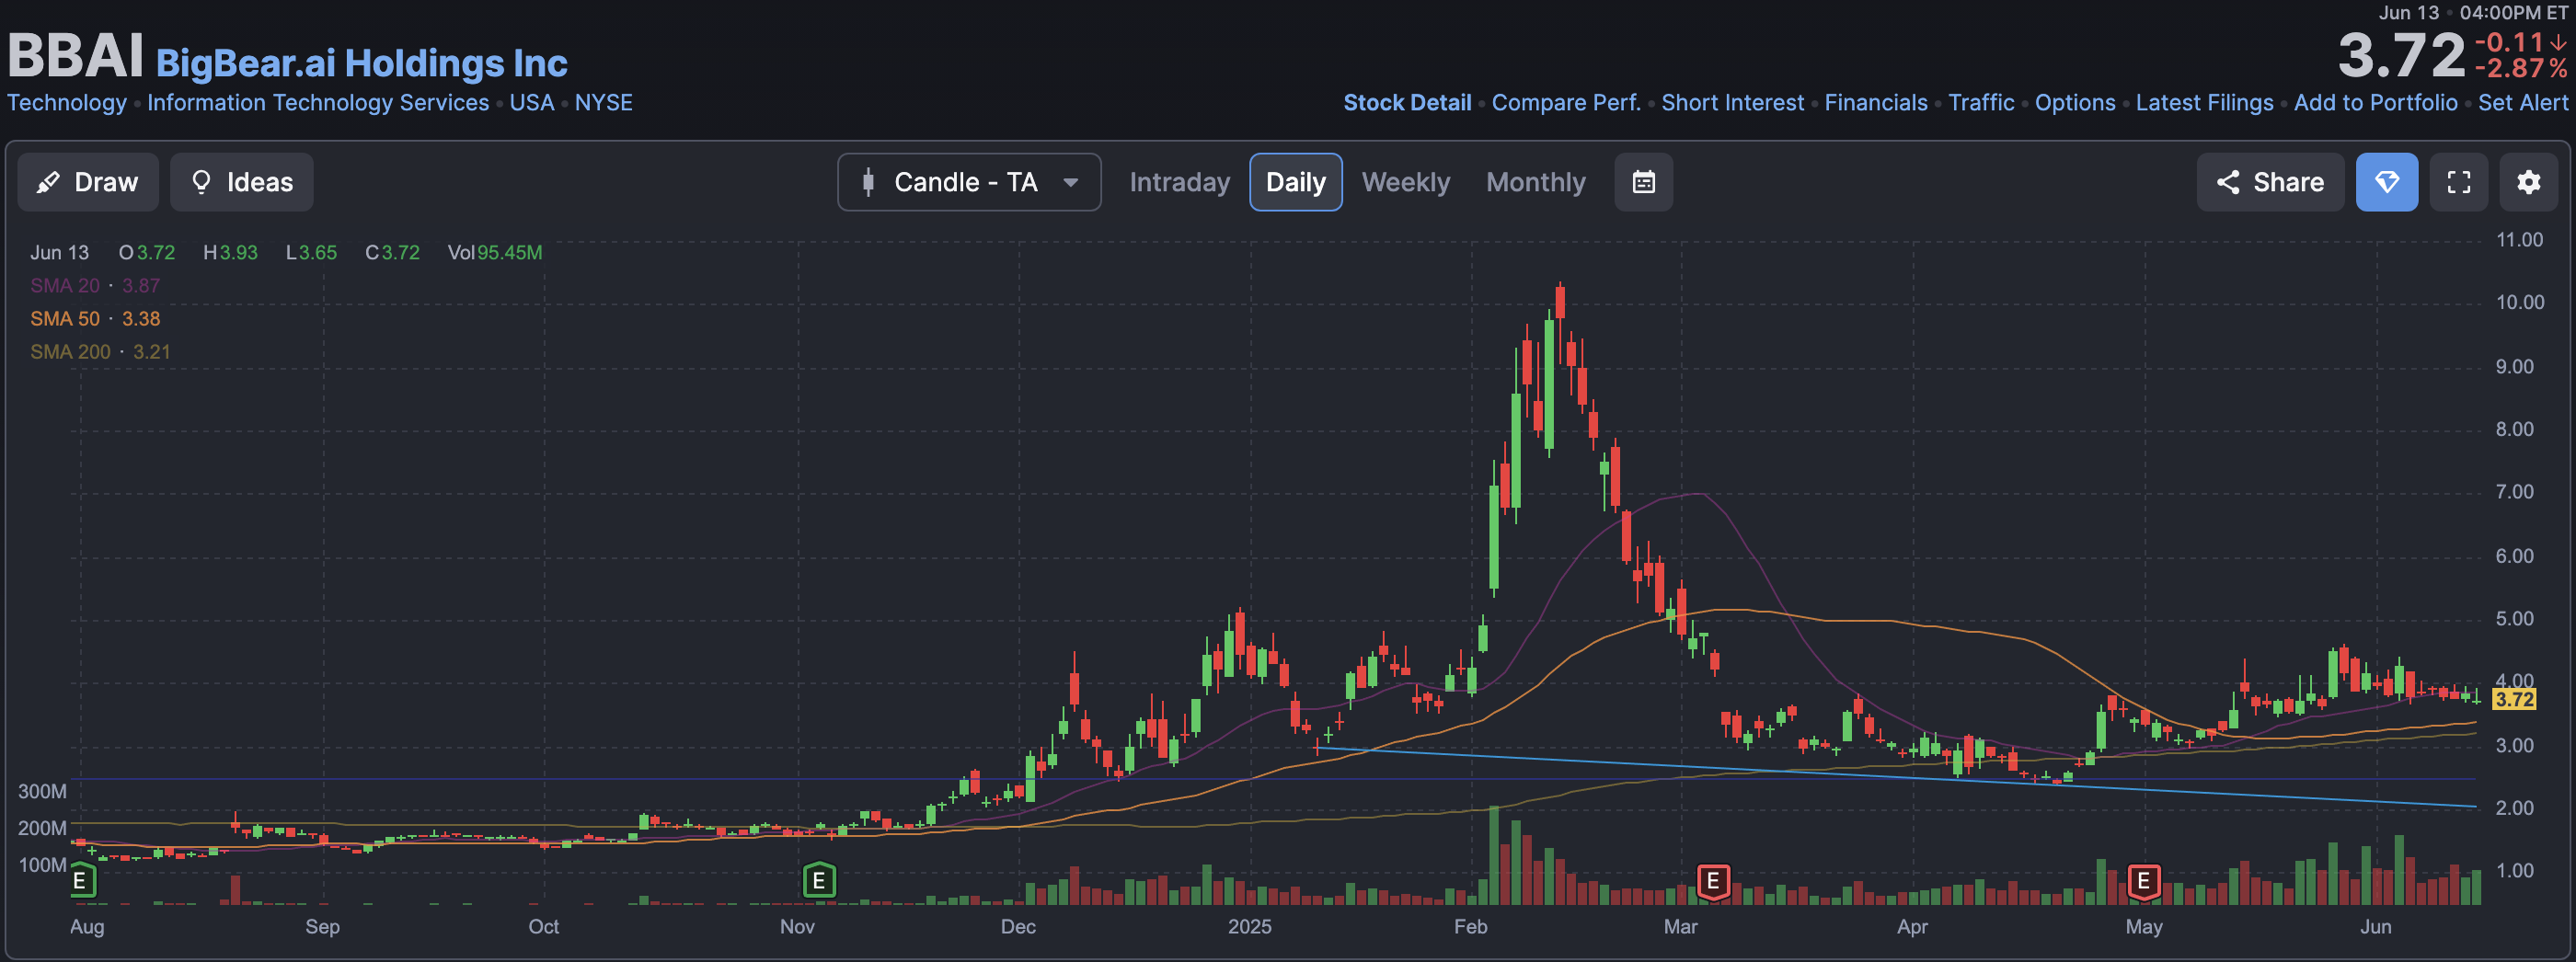Screen dimensions: 2576x962
Task: Open the Options link
Action: [2075, 103]
